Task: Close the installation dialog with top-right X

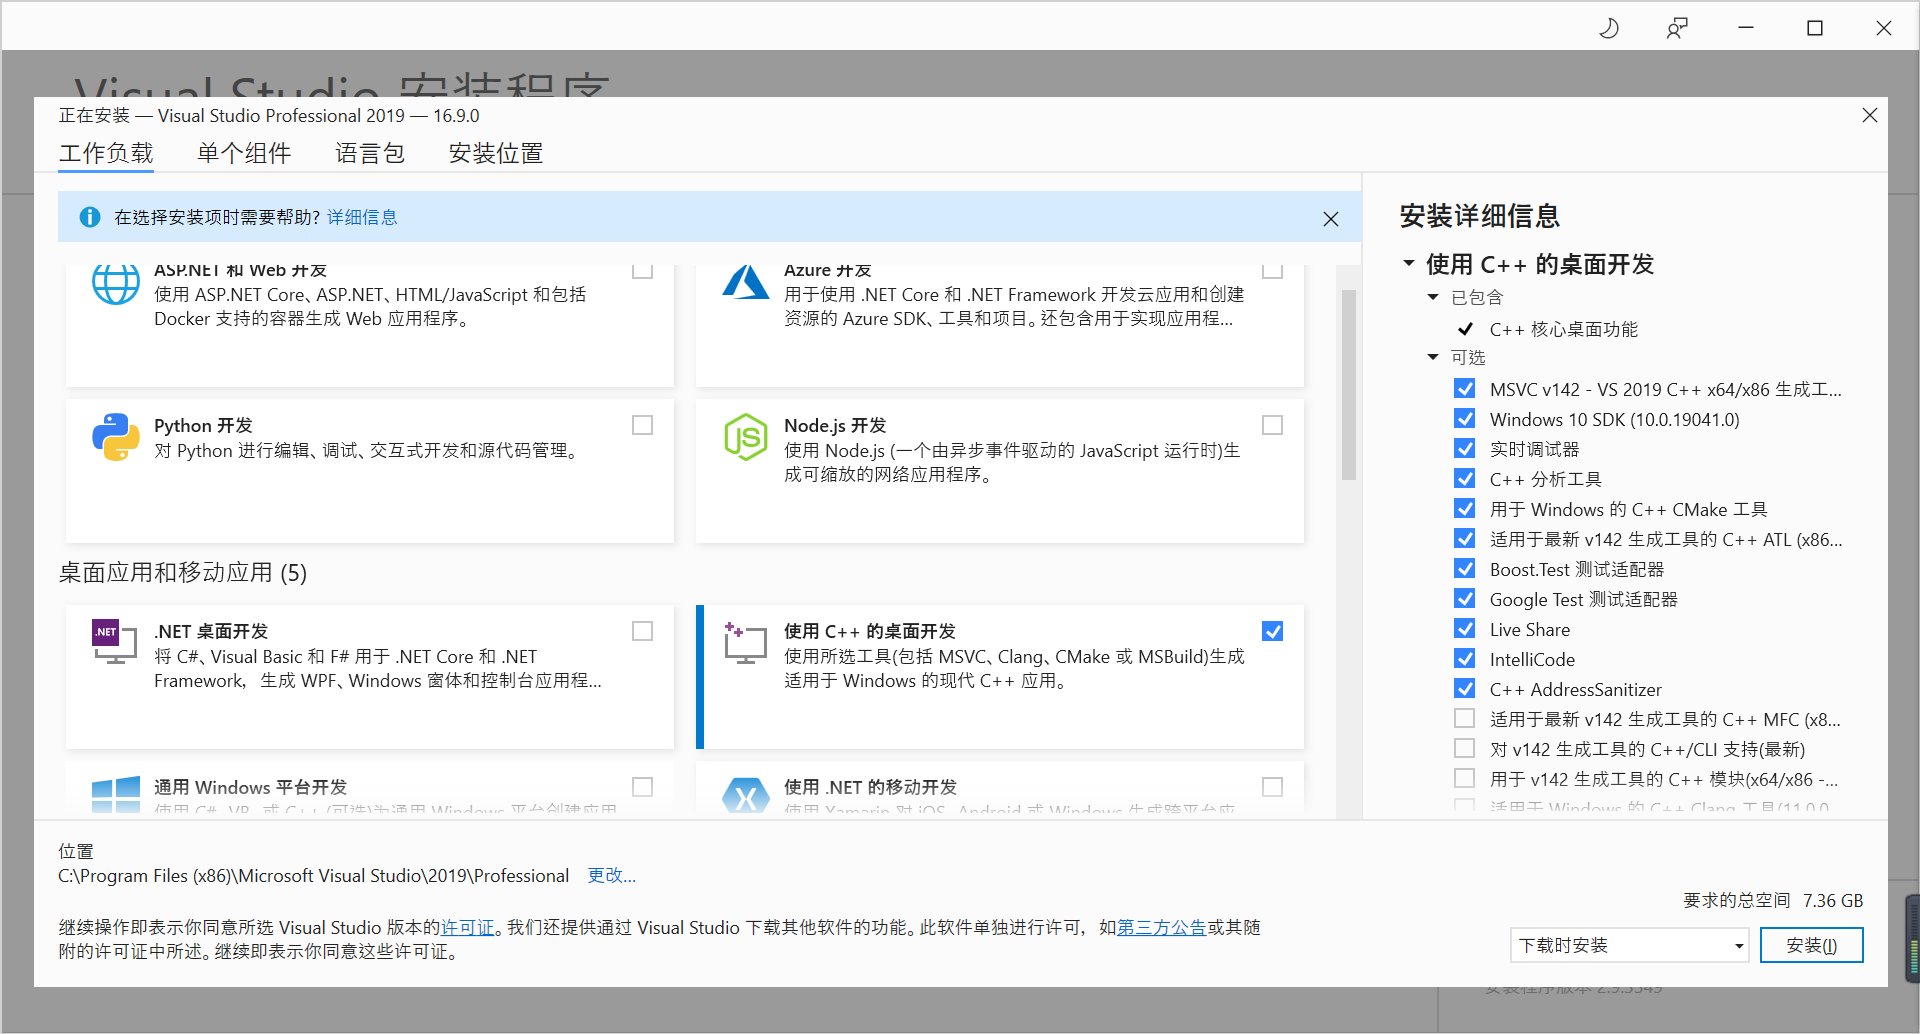Action: point(1870,115)
